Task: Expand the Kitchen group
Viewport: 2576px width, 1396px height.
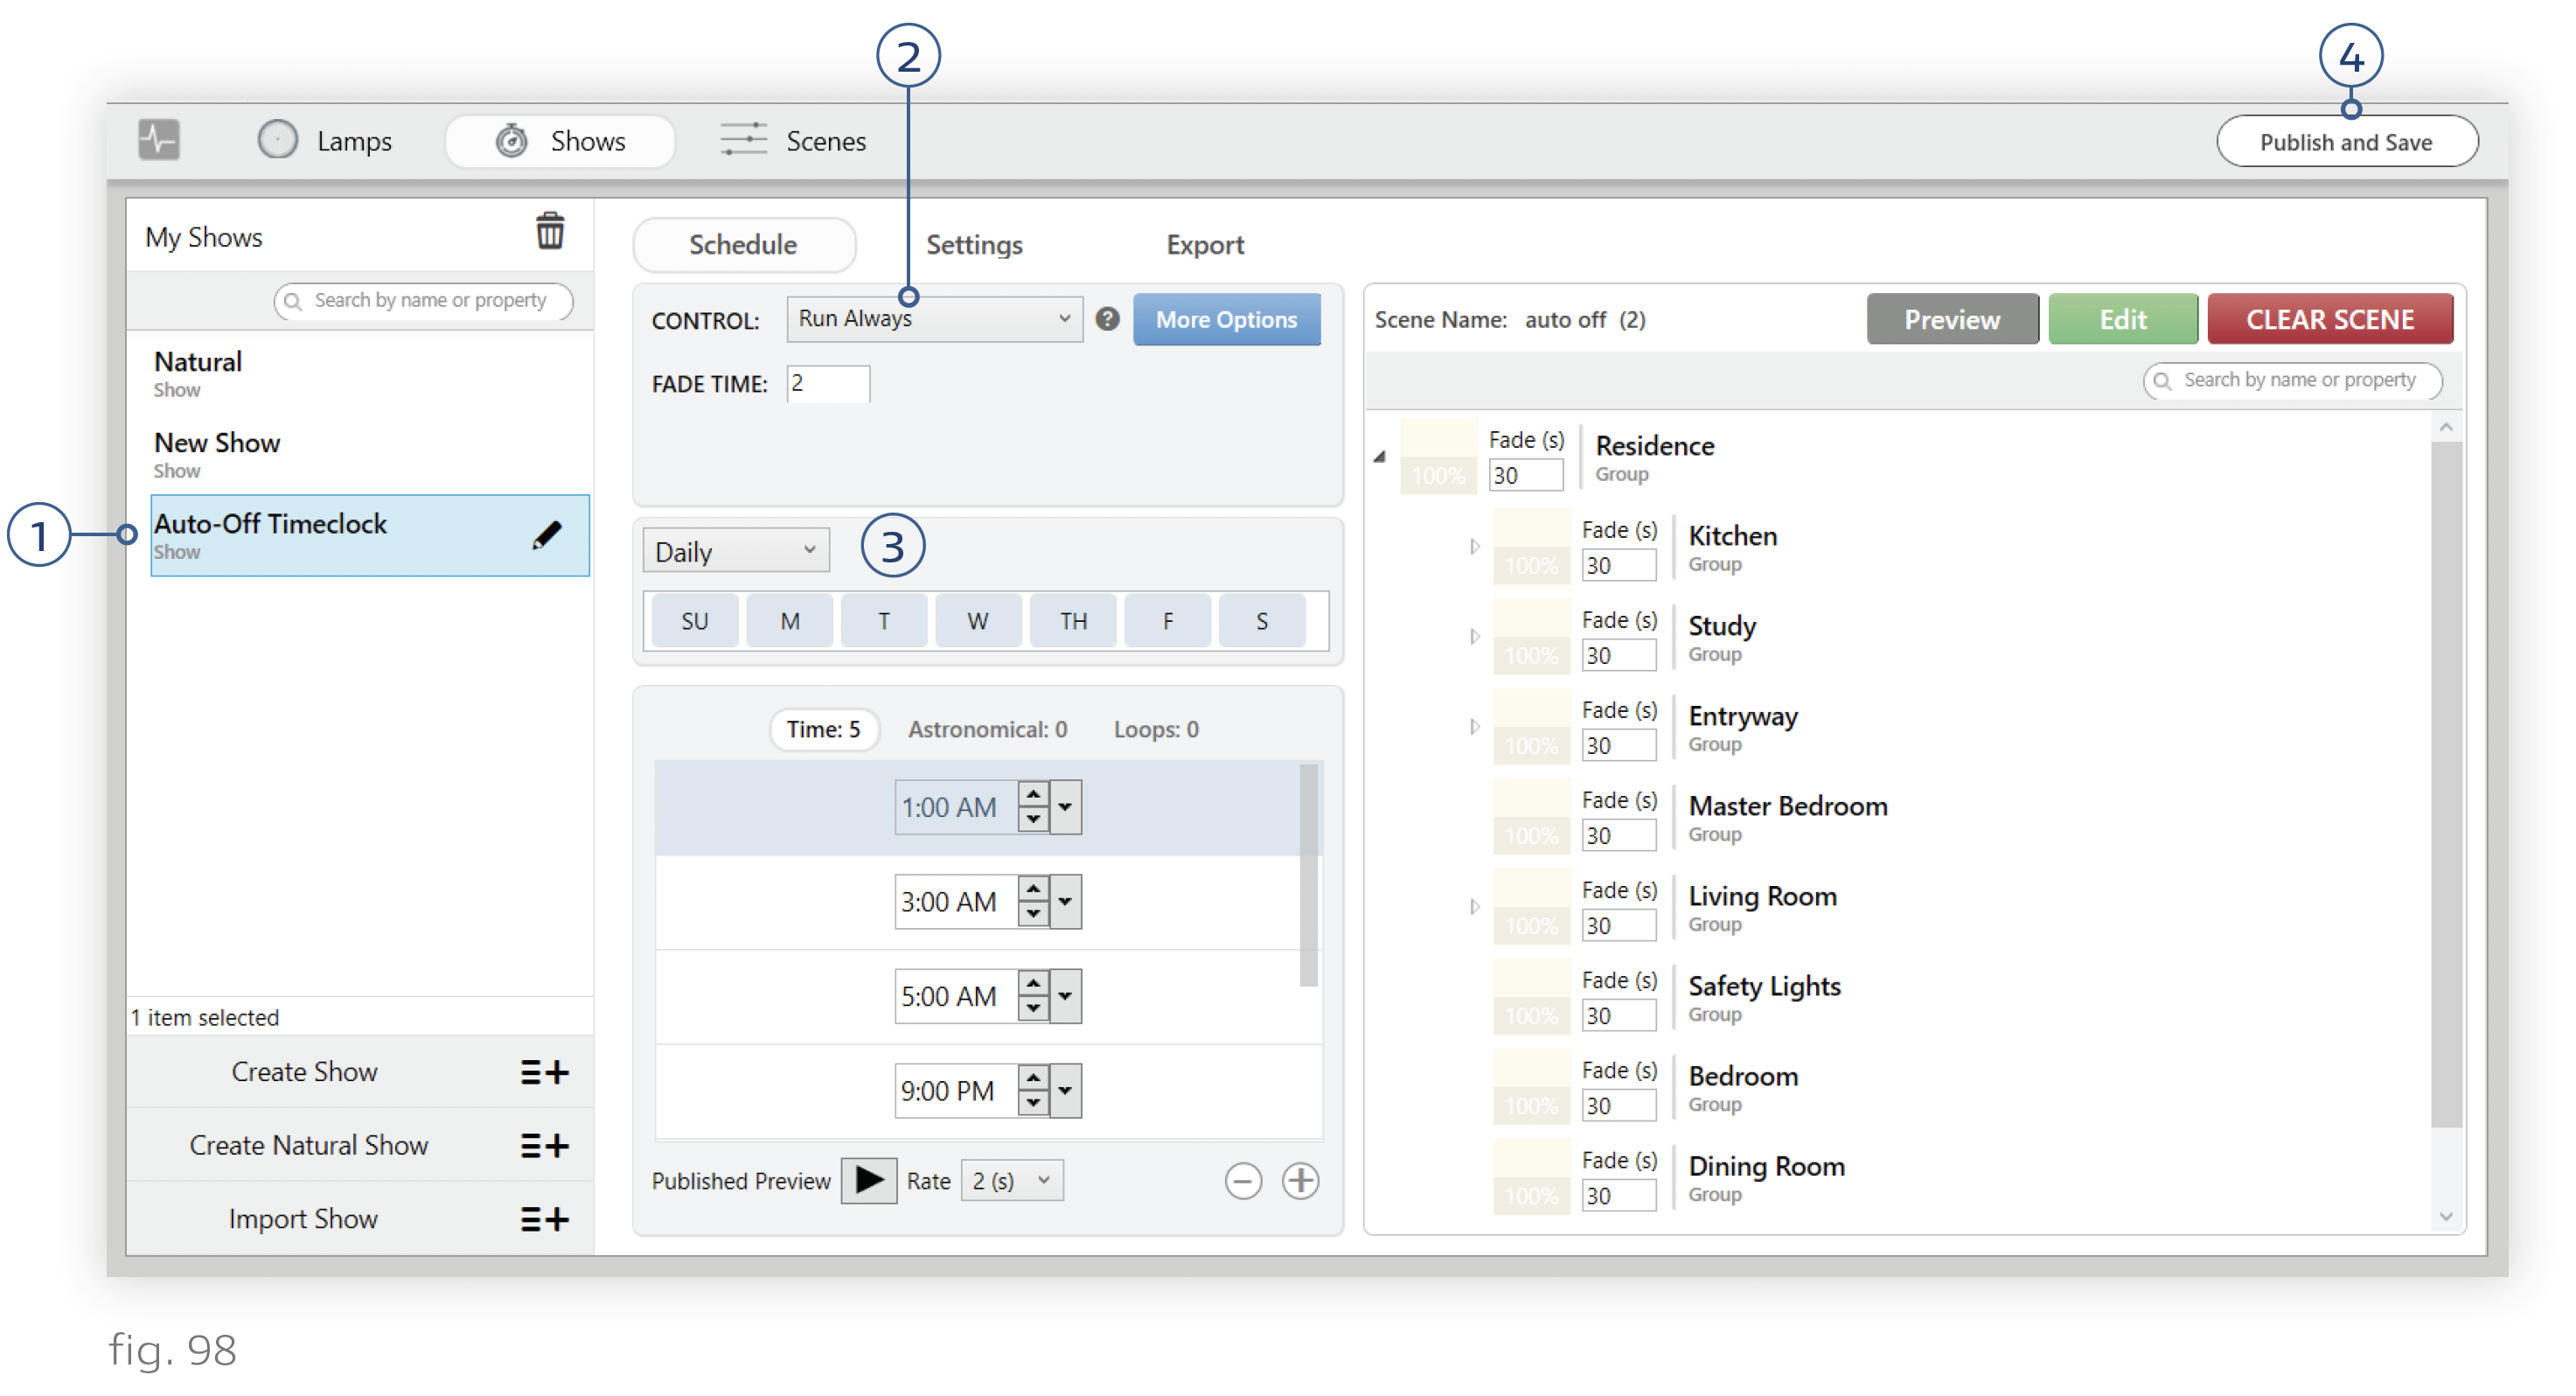Action: (x=1474, y=547)
